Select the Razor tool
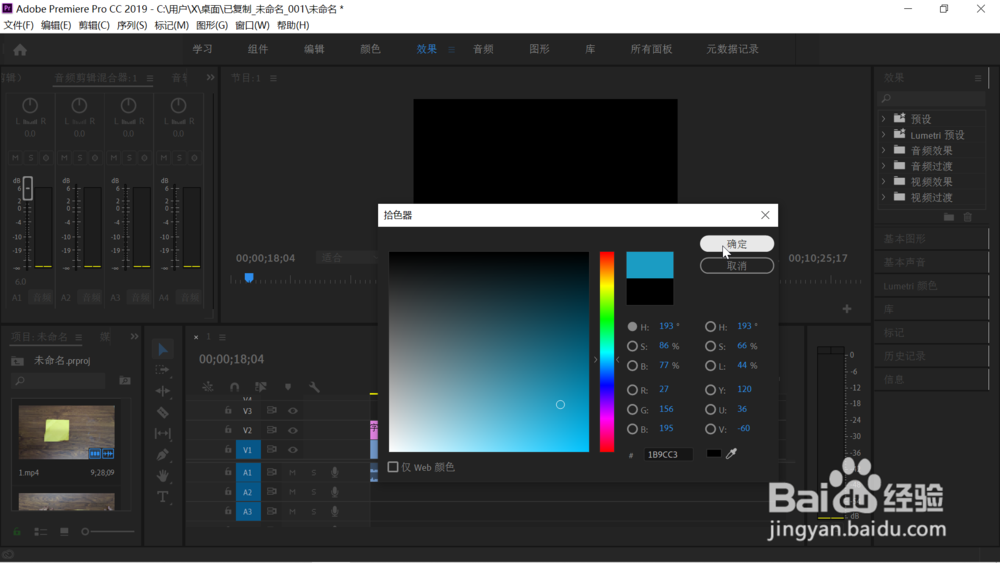Image resolution: width=1000 pixels, height=563 pixels. [163, 413]
